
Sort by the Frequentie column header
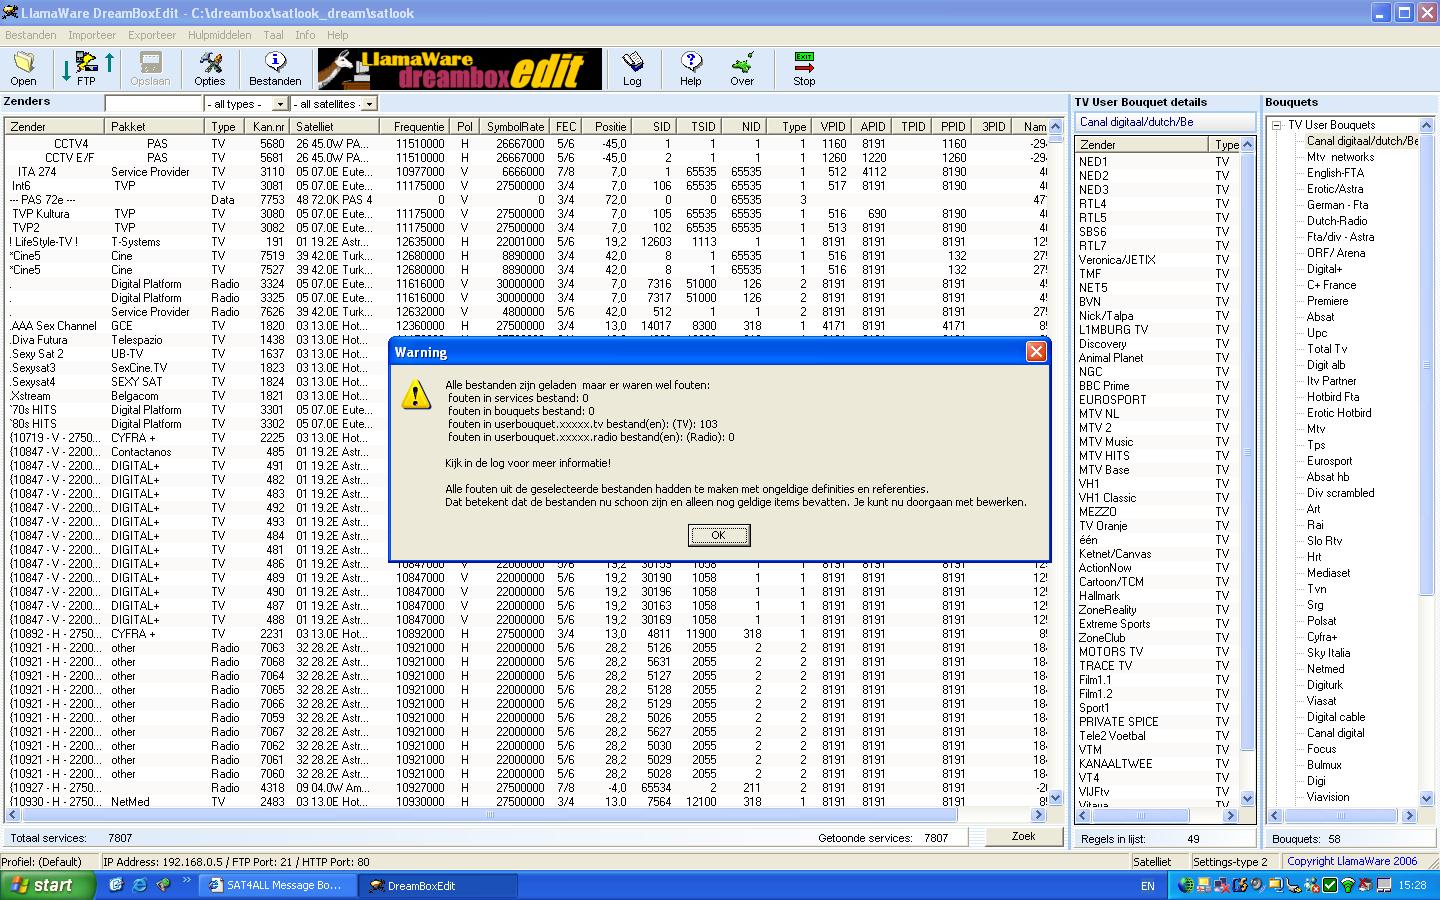(x=414, y=127)
